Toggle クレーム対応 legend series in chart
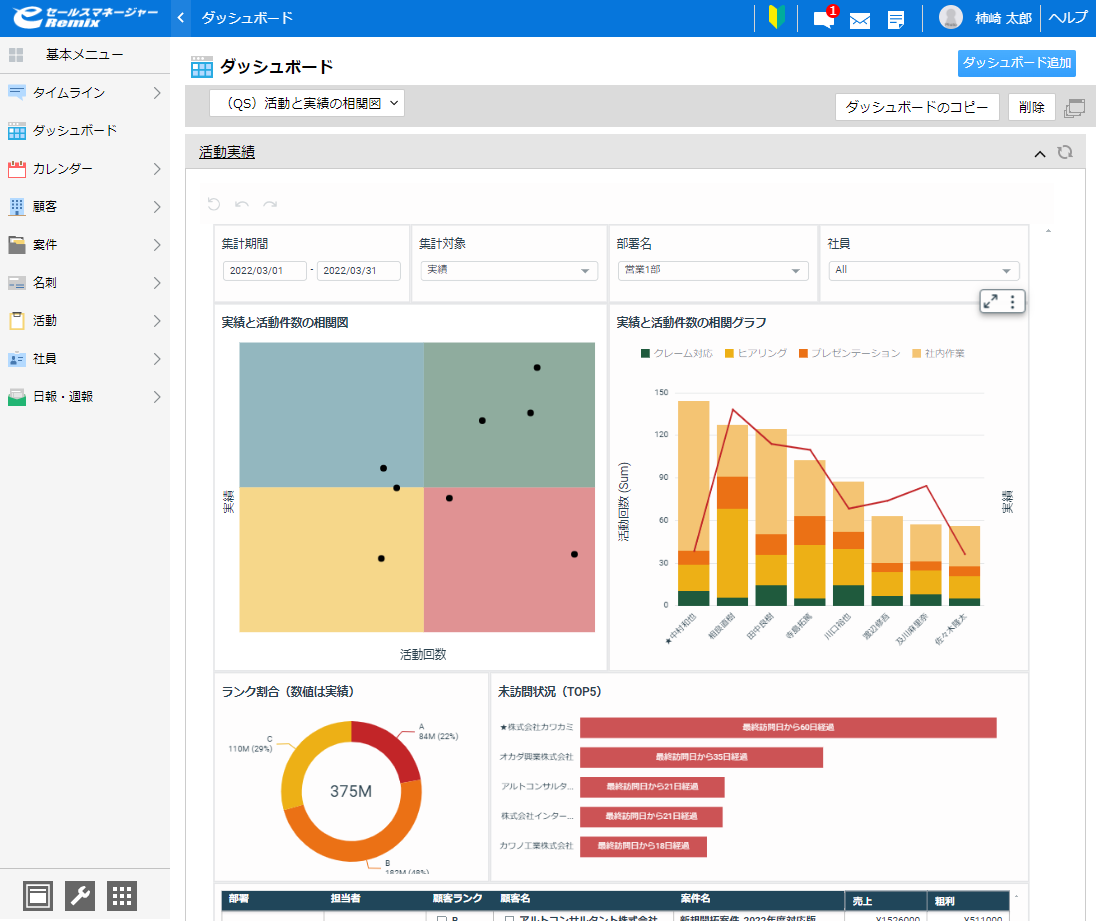 point(676,353)
